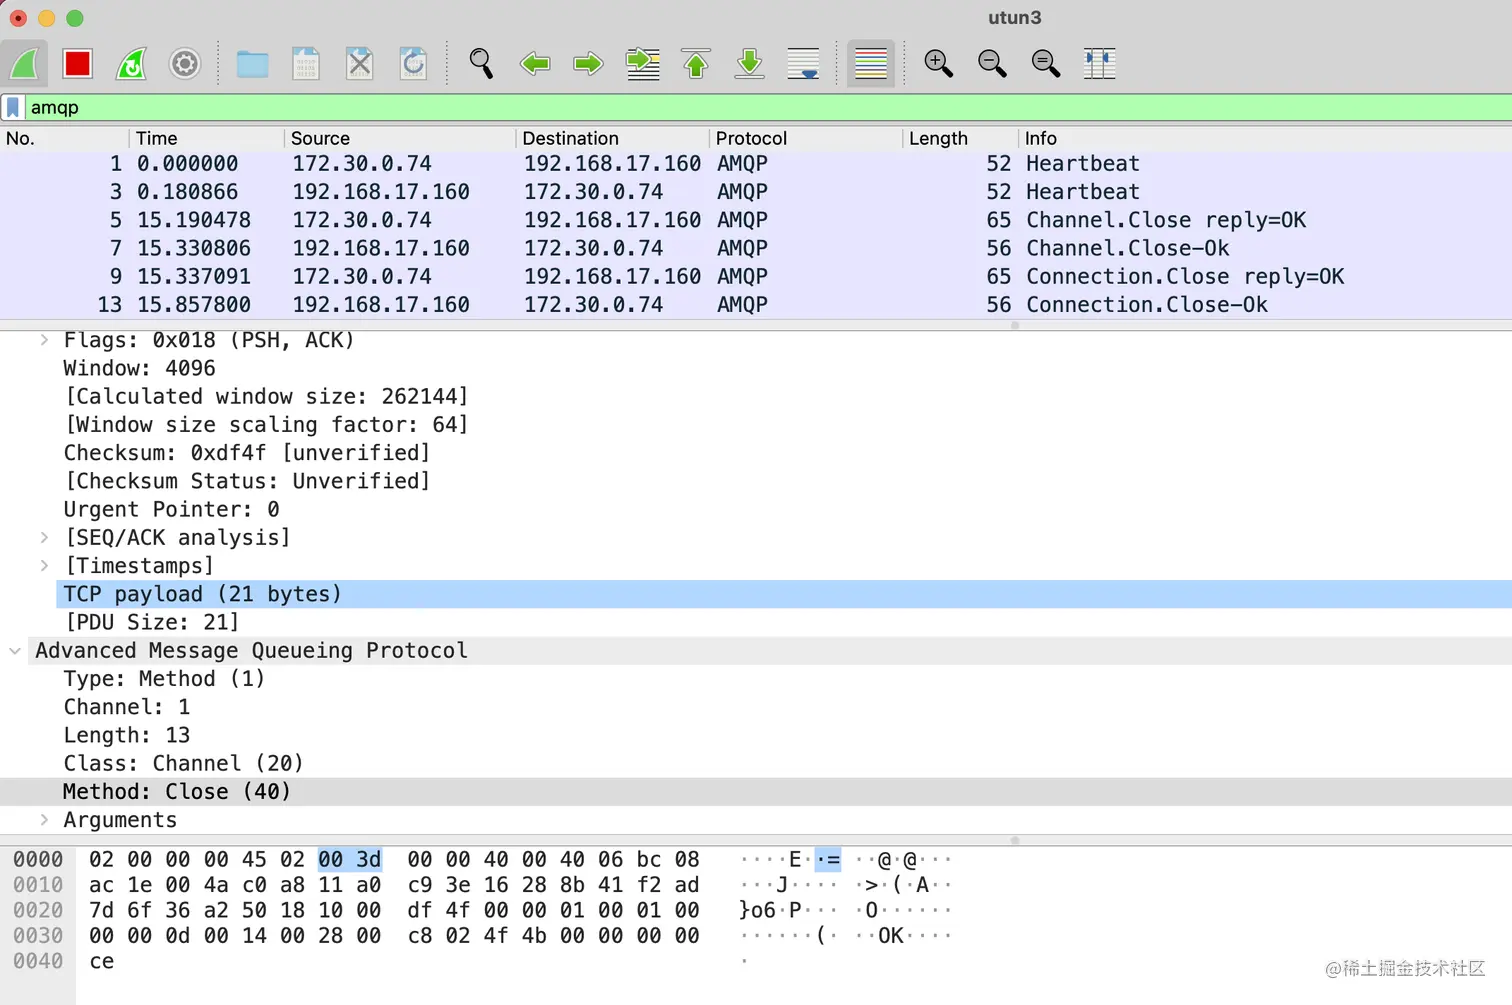This screenshot has width=1512, height=1005.
Task: Select Connection.Close reply=OK packet row
Action: tap(756, 276)
